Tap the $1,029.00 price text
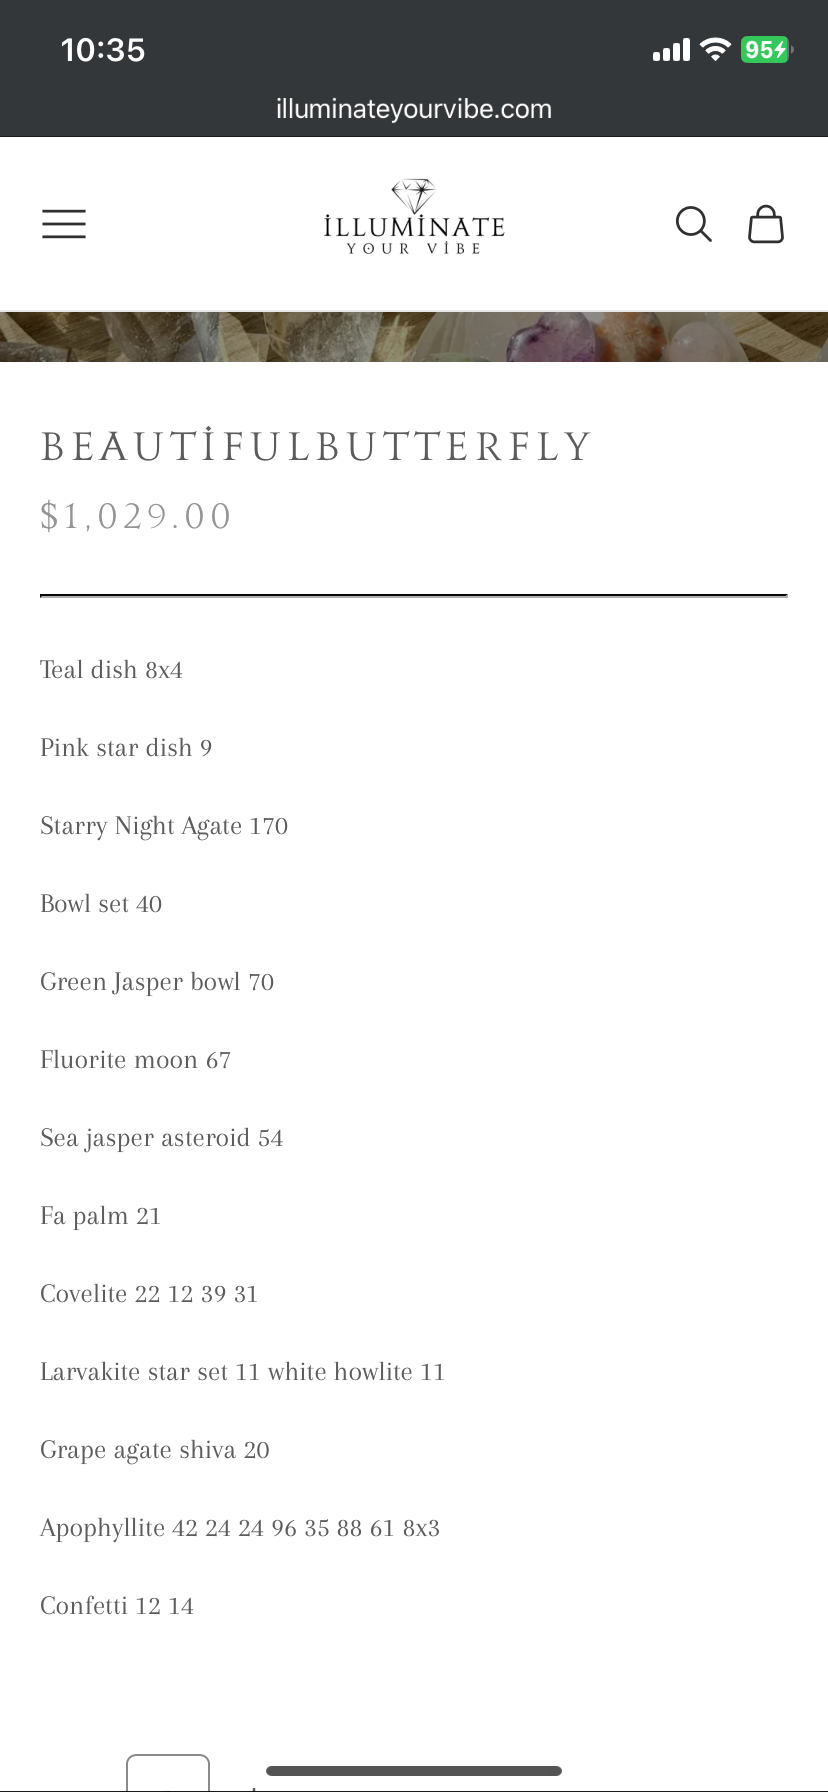 pos(136,516)
